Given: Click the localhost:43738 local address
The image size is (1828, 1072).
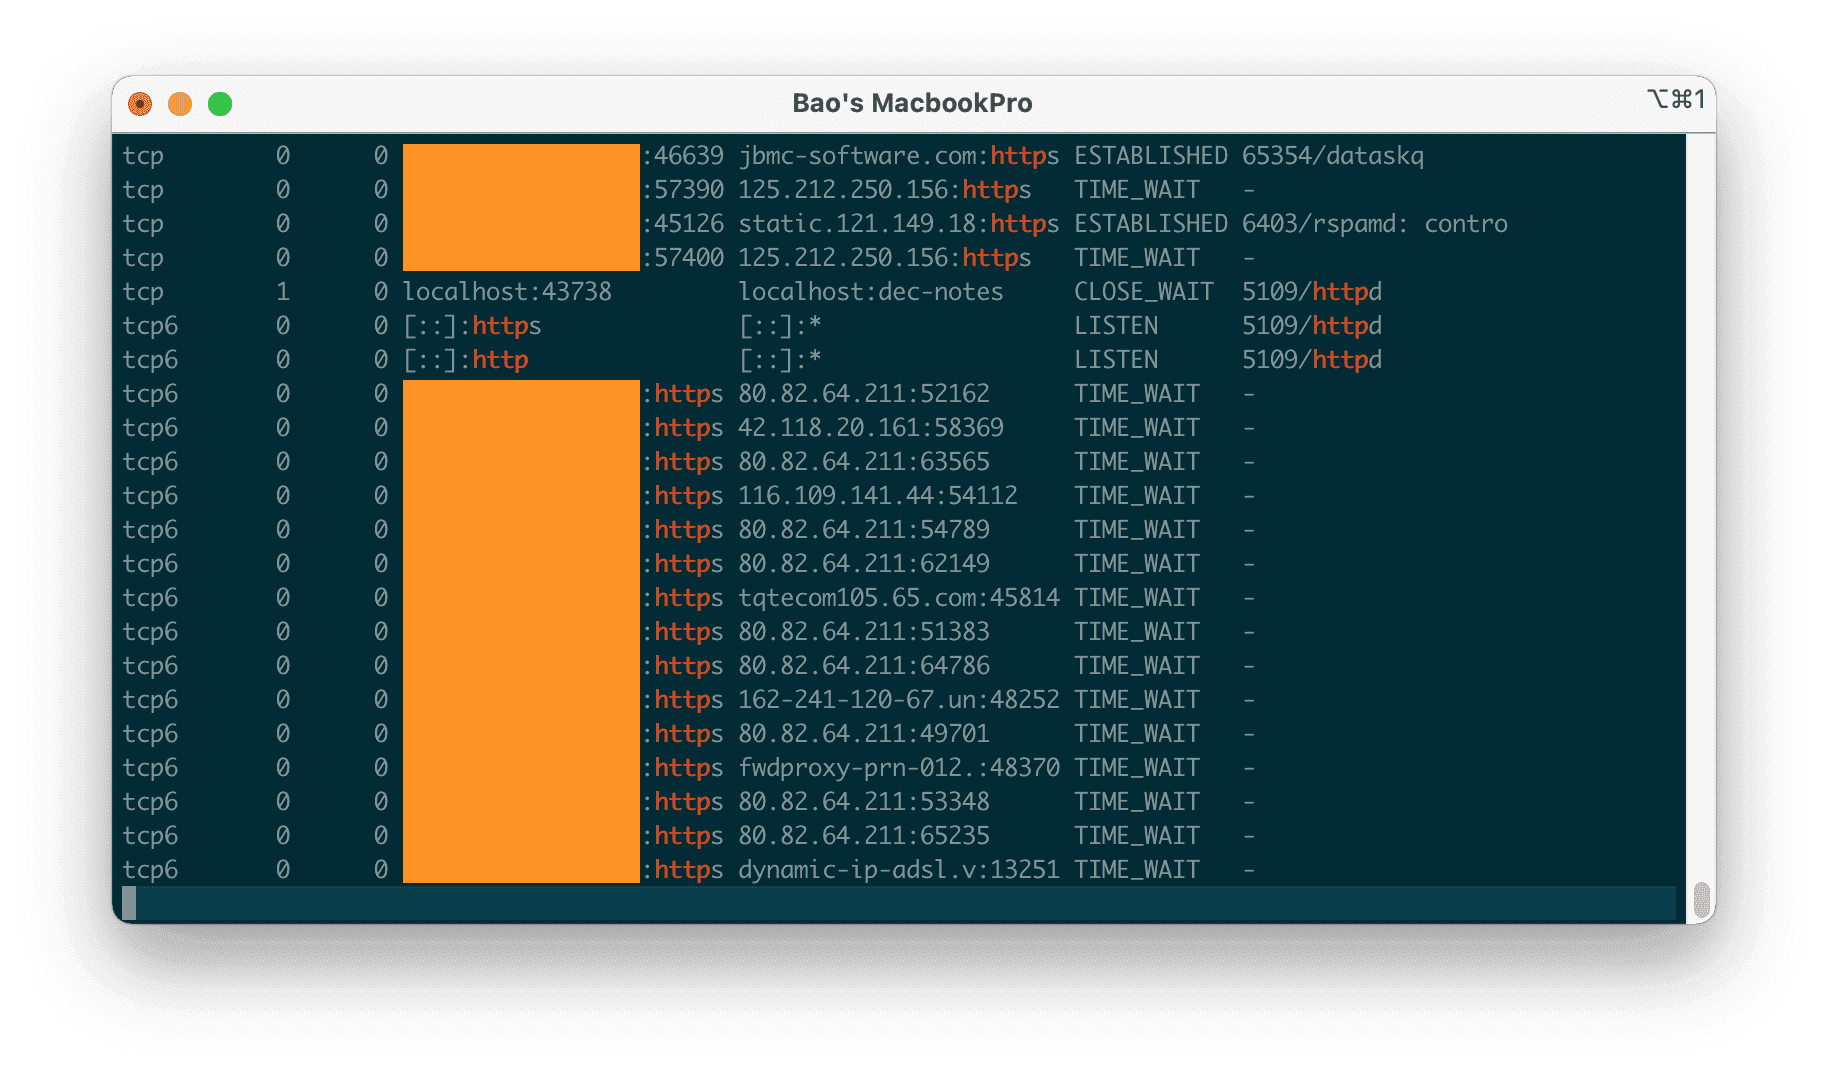Looking at the screenshot, I should [506, 292].
